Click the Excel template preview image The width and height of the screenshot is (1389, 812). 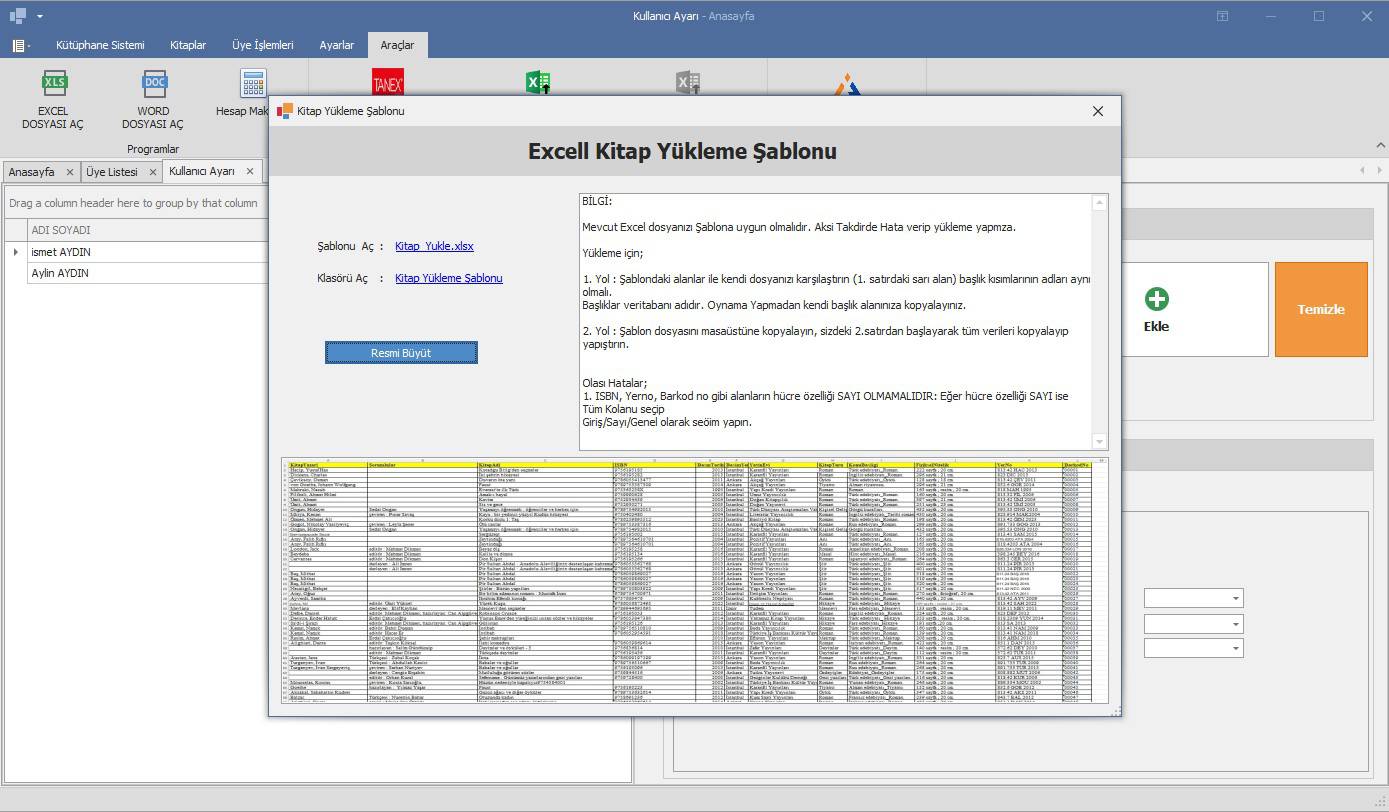(694, 580)
